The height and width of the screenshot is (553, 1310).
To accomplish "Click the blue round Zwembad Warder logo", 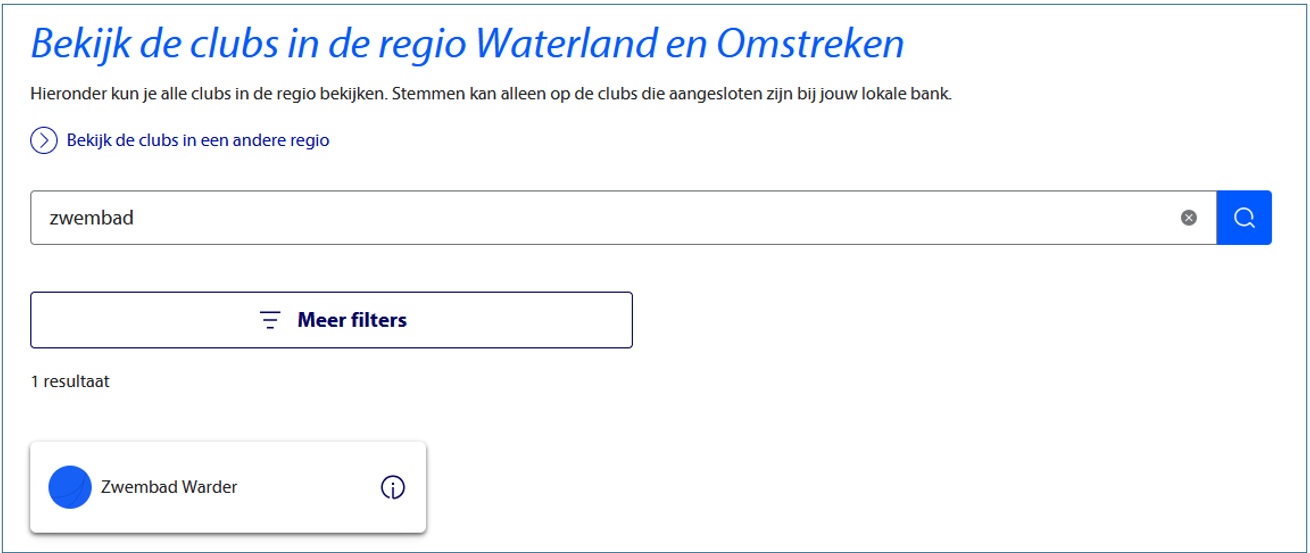I will point(70,488).
